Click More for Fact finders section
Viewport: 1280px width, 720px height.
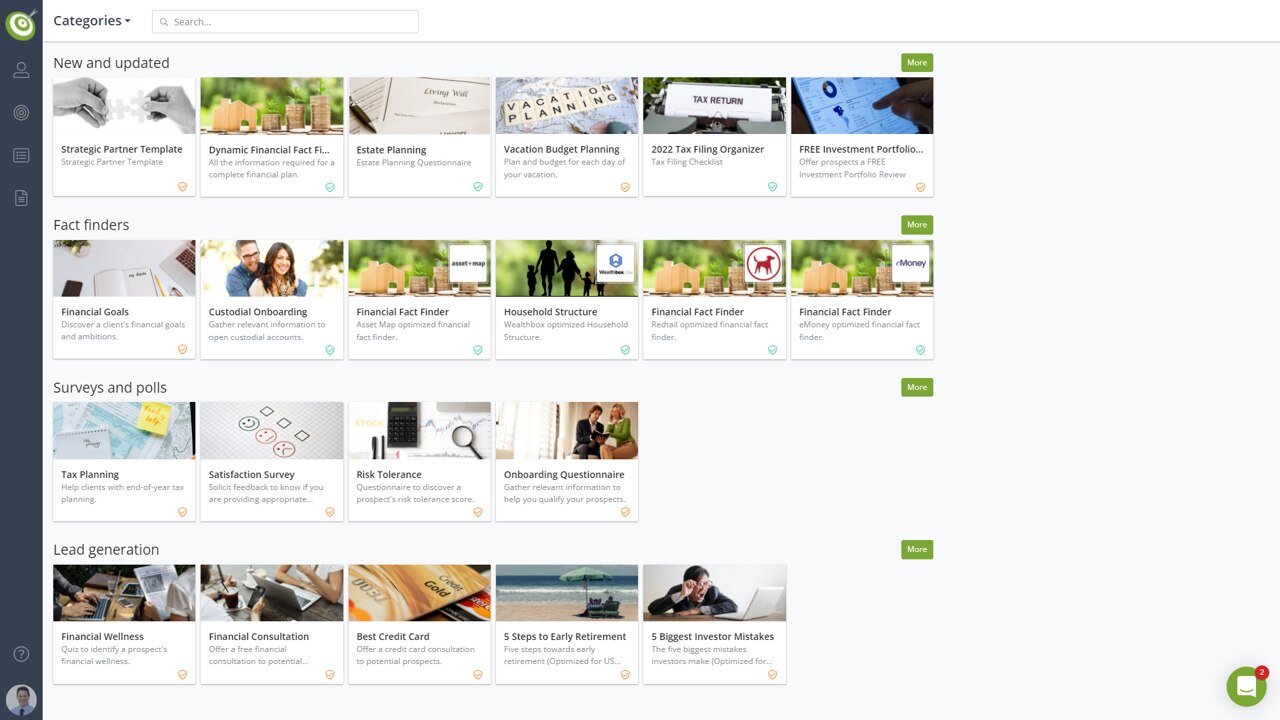[916, 225]
